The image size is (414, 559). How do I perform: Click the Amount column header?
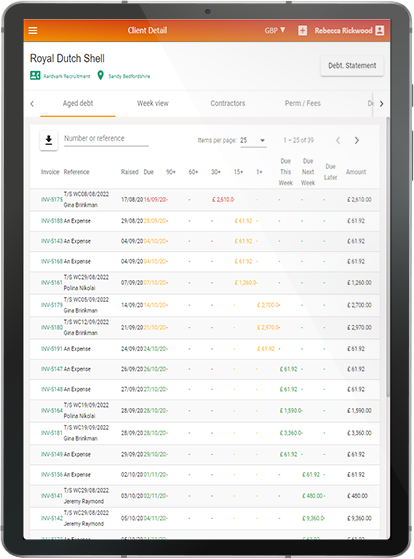click(x=356, y=172)
